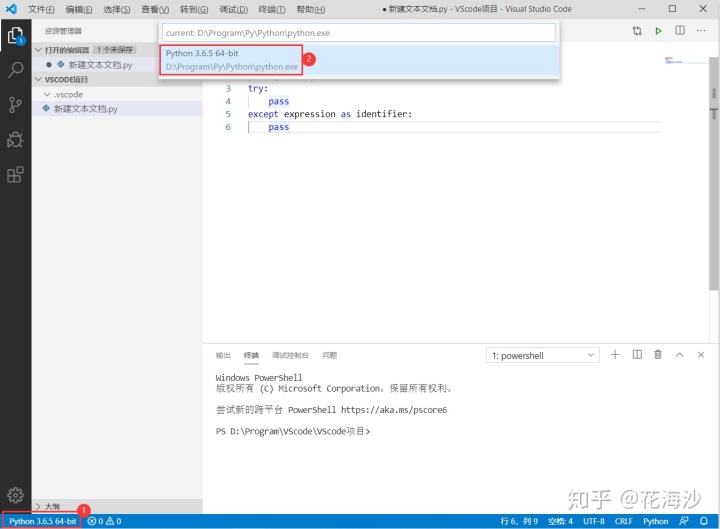Image resolution: width=720 pixels, height=529 pixels.
Task: Open the Explorer view in activity bar
Action: tap(16, 35)
